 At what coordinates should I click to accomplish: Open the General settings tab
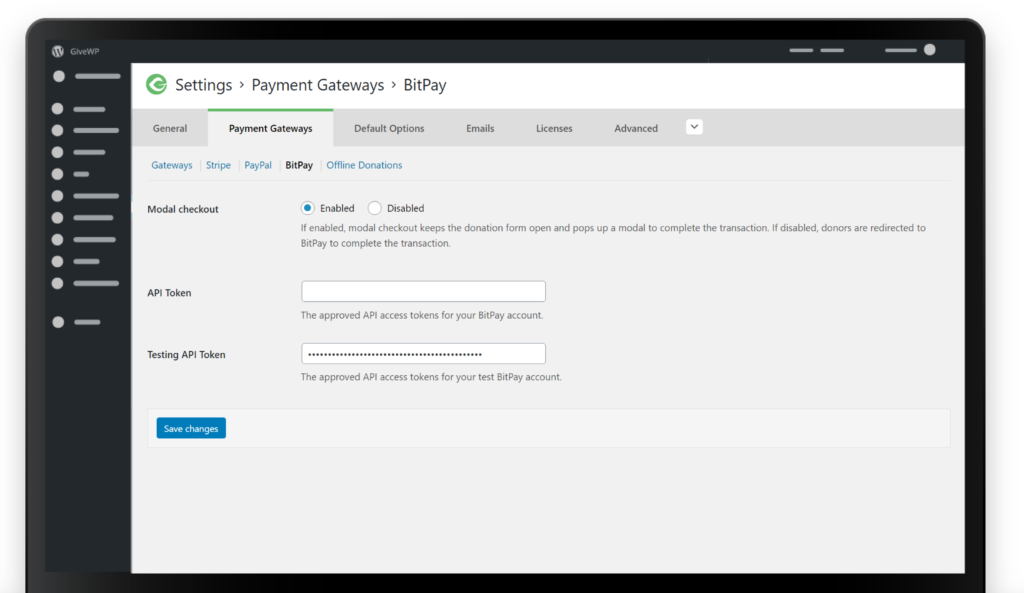170,128
